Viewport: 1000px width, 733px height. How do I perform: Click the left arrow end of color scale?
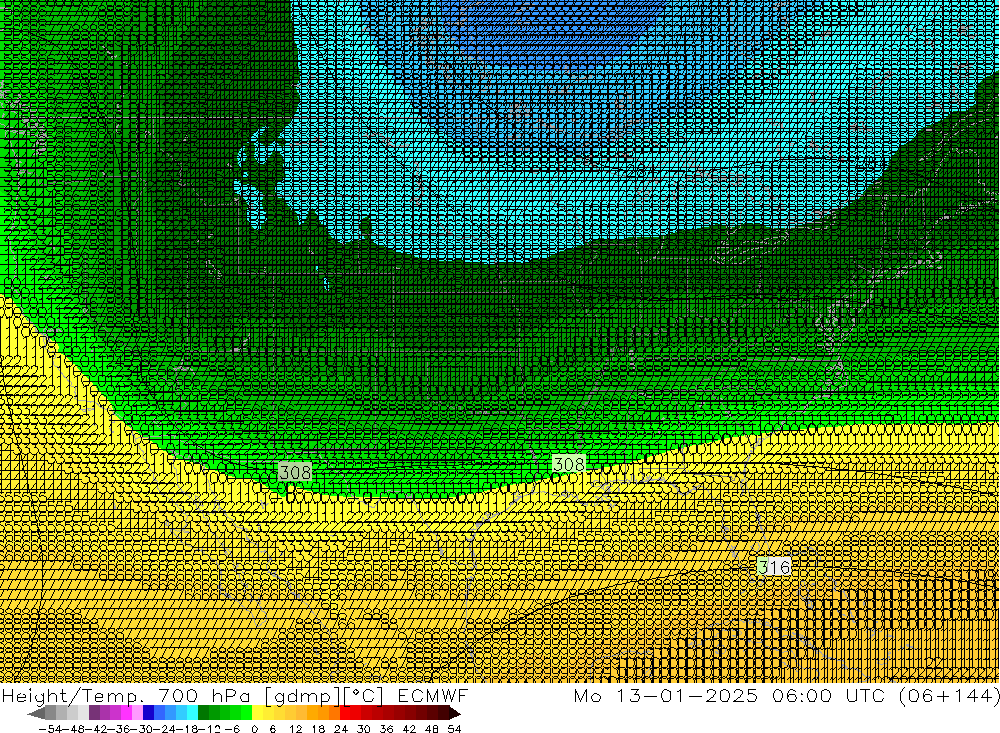[x=36, y=713]
